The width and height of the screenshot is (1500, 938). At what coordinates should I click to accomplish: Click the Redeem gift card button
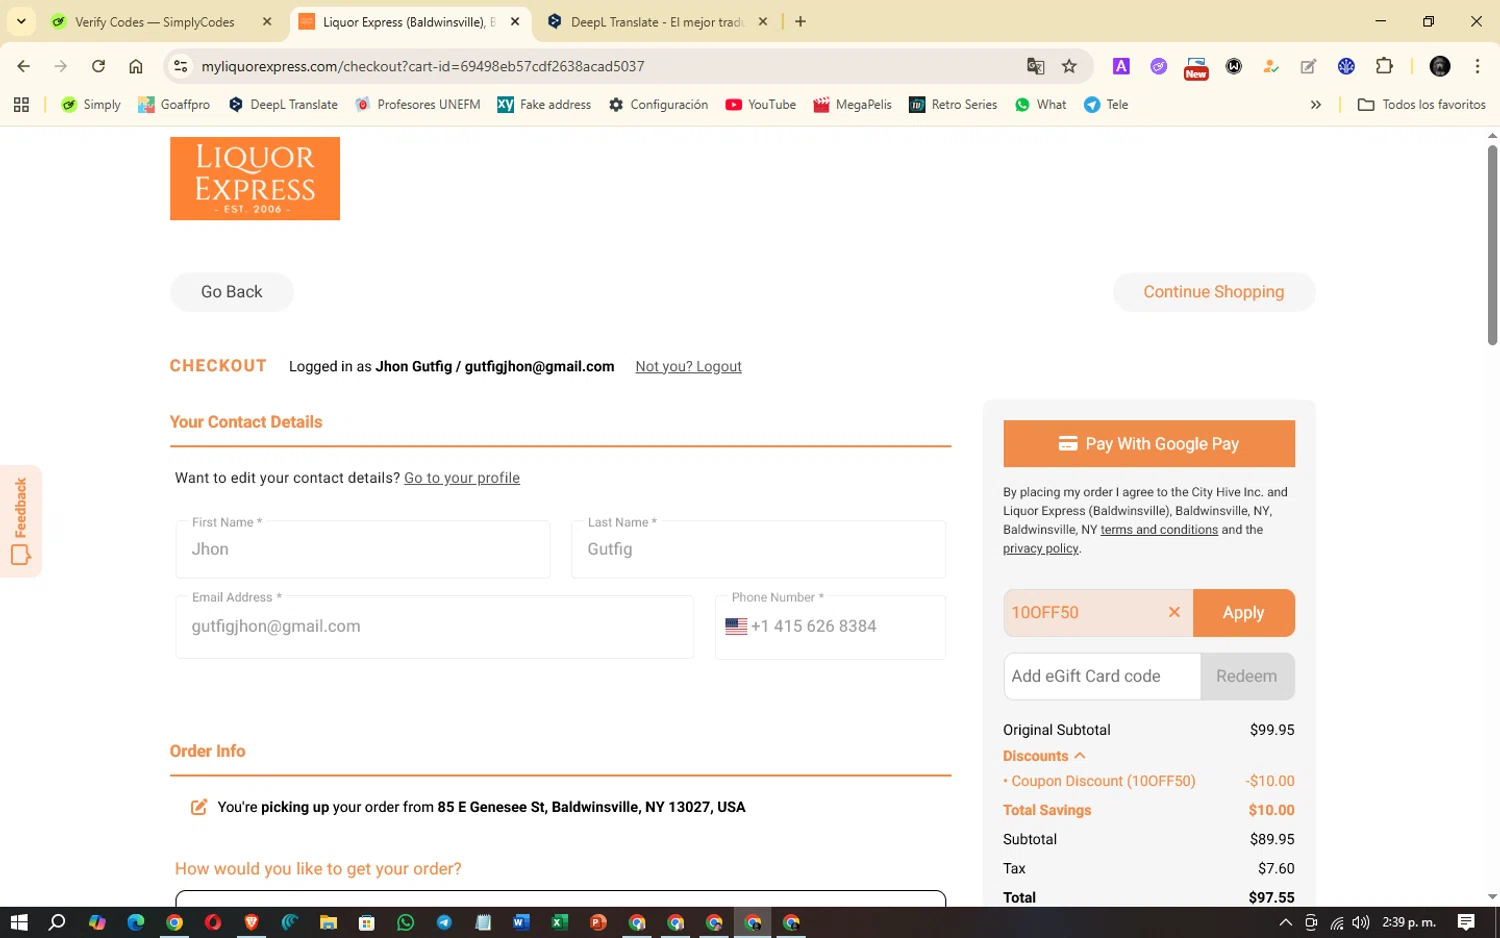(1247, 676)
